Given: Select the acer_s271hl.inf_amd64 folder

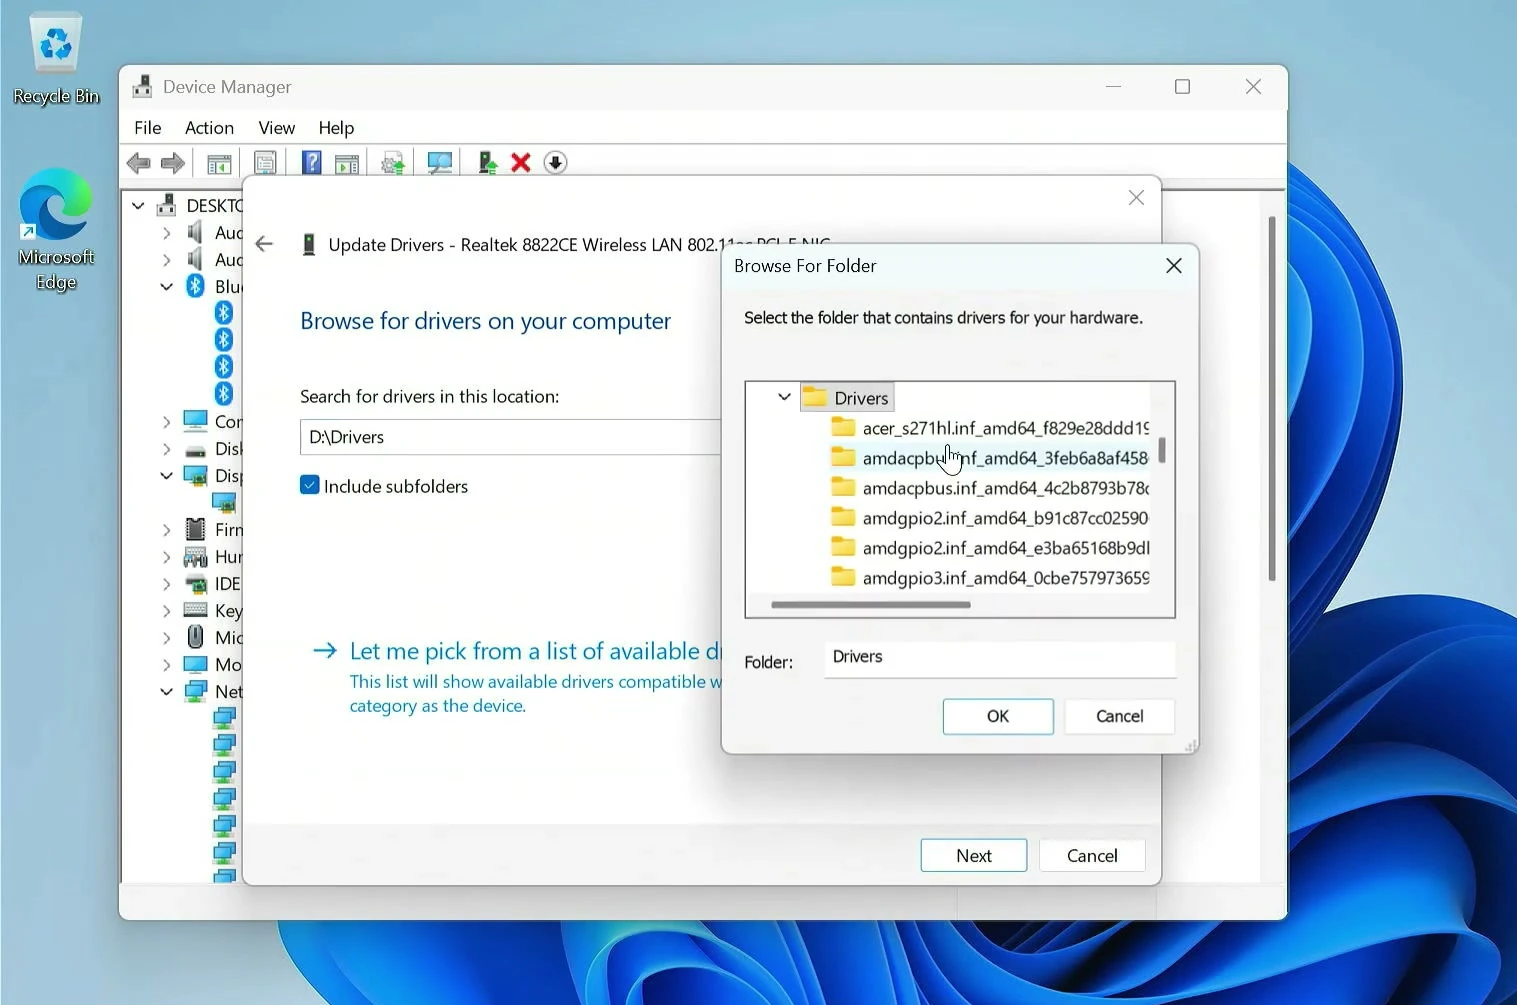Looking at the screenshot, I should point(990,428).
